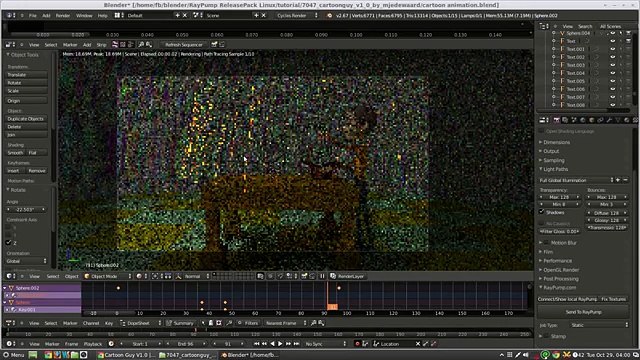
Task: Click the Chrome icon in the system tray
Action: pos(556,355)
